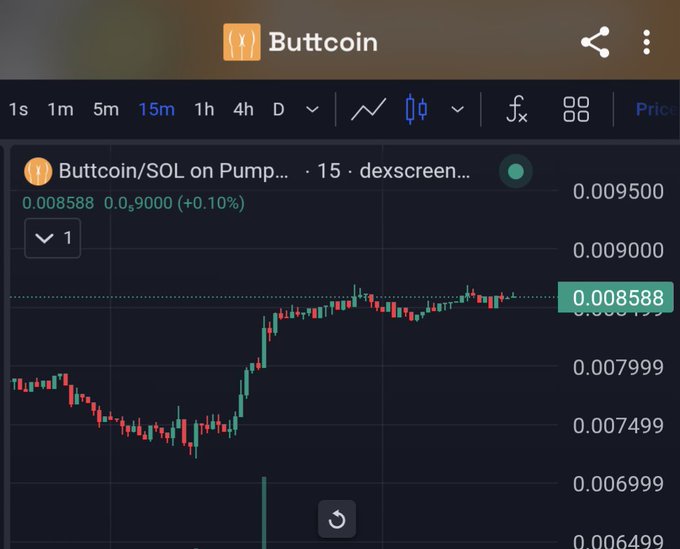
Task: Click the dexscreen source label in the legend
Action: [x=415, y=171]
